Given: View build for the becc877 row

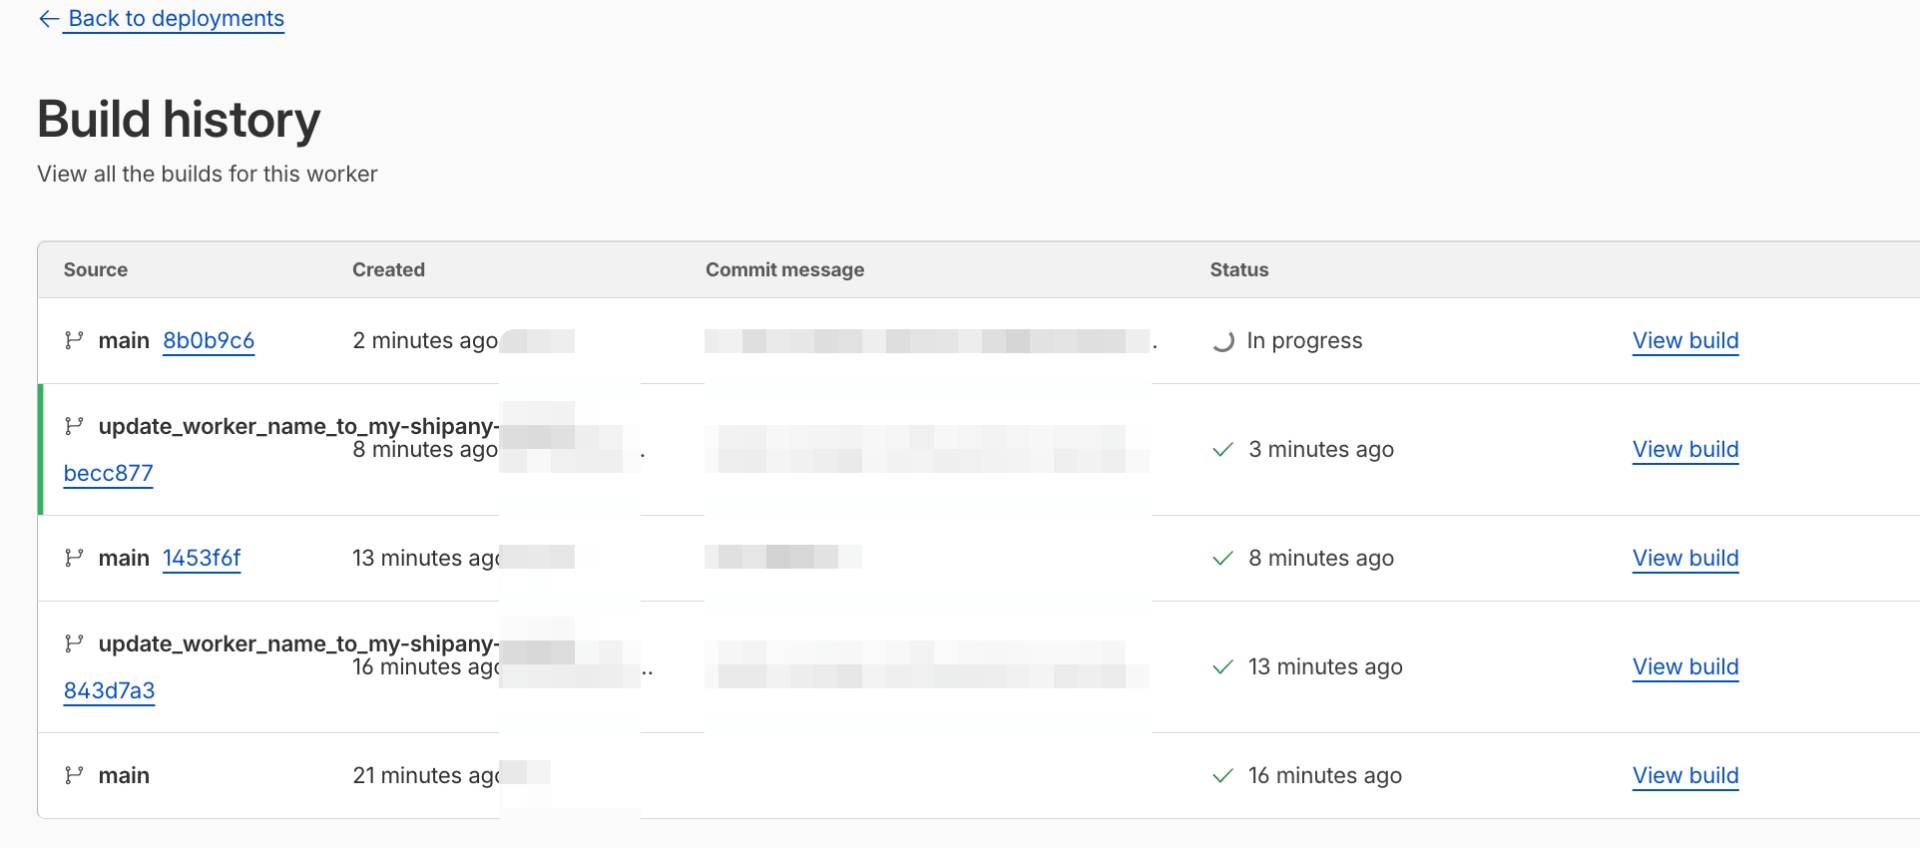Looking at the screenshot, I should click(x=1685, y=450).
